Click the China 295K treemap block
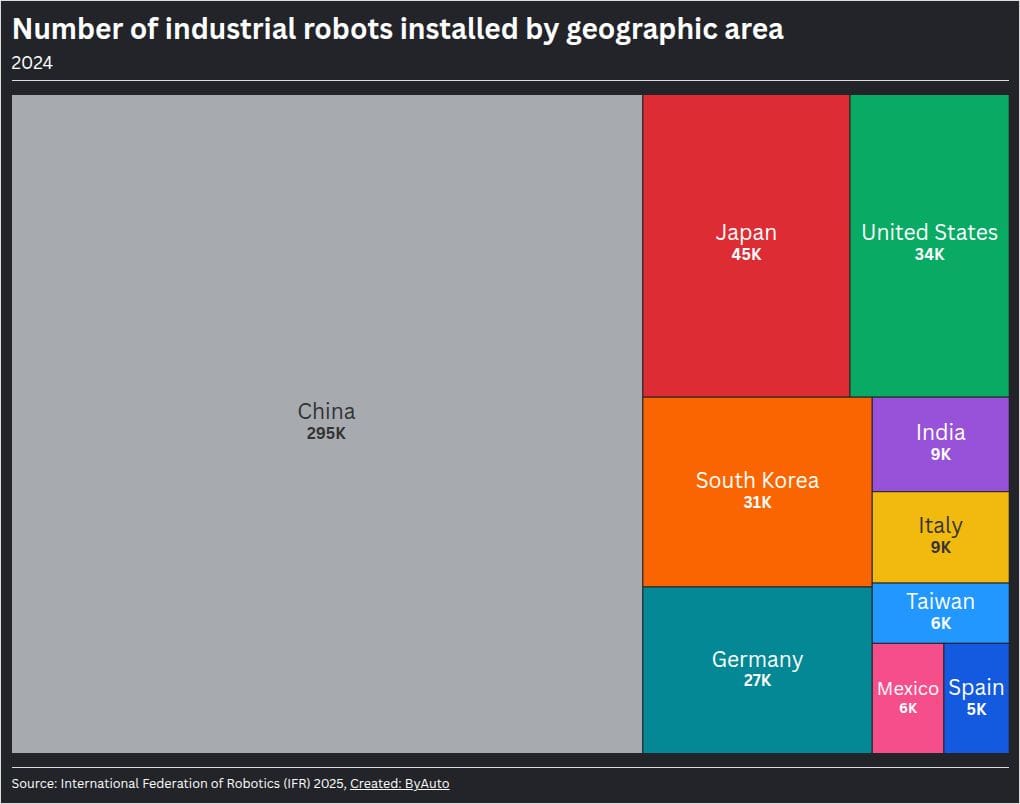1020x804 pixels. pyautogui.click(x=327, y=423)
